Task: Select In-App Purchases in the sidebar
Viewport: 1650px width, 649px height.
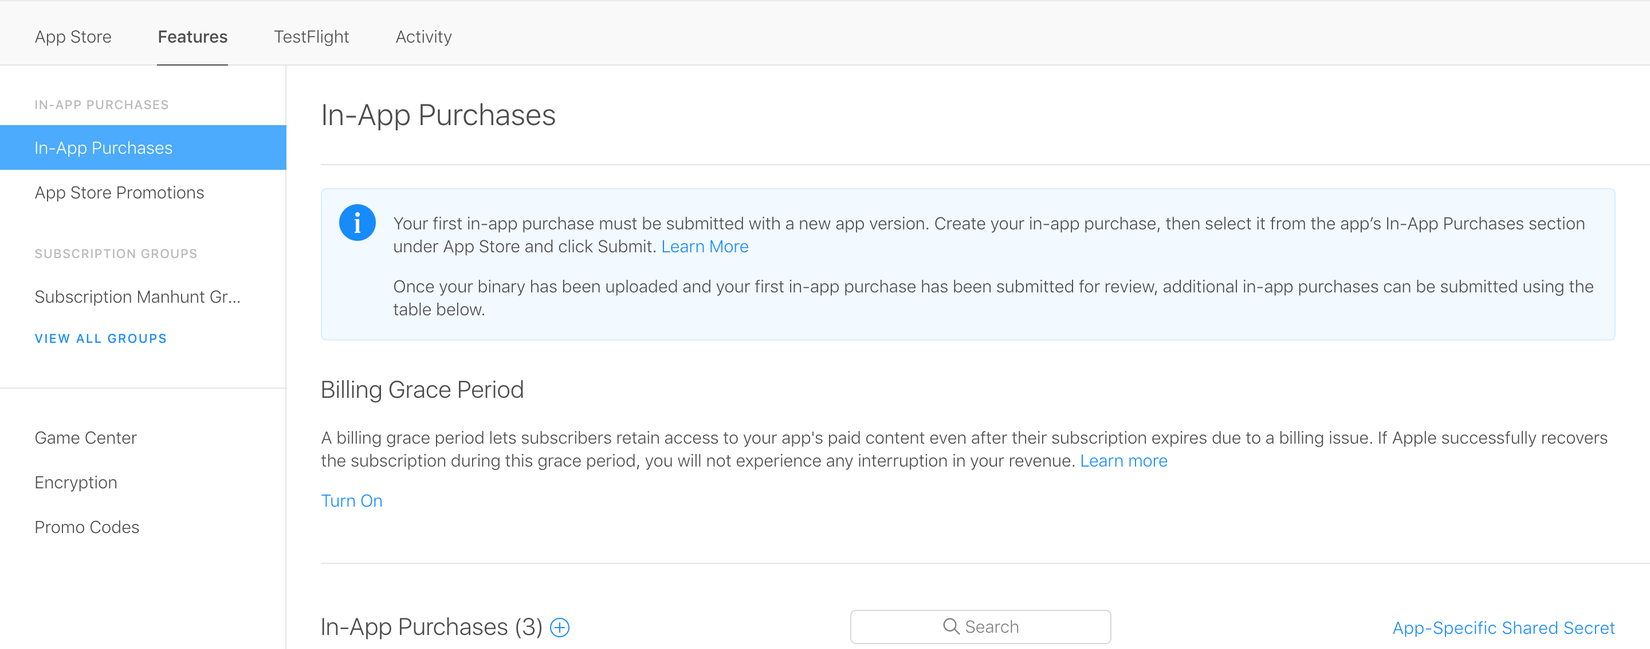Action: tap(103, 148)
